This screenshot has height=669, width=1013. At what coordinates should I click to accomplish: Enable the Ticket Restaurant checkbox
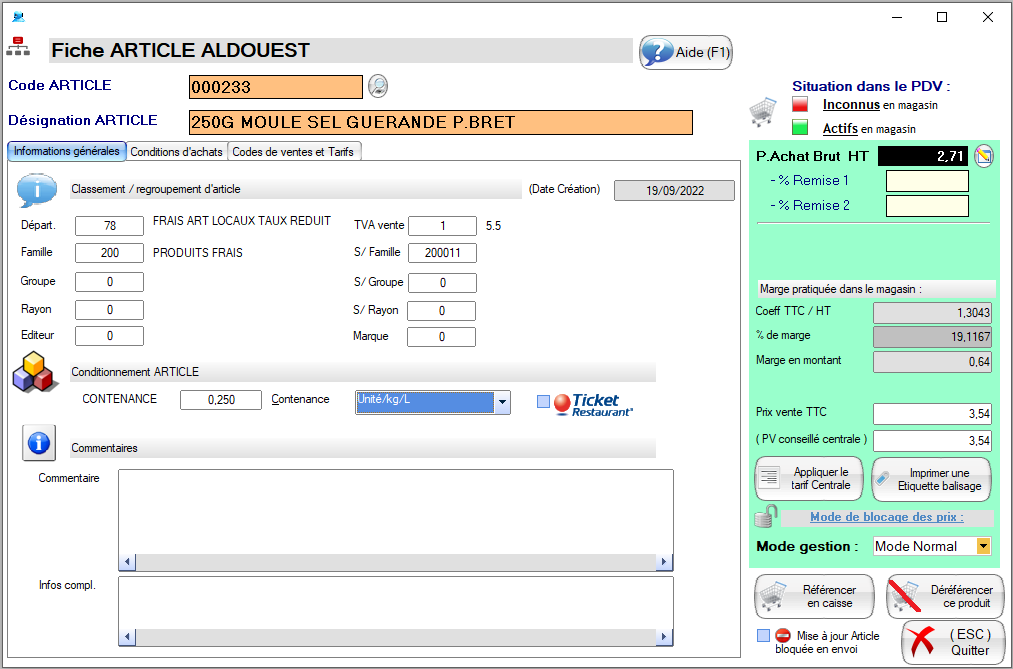pos(543,402)
